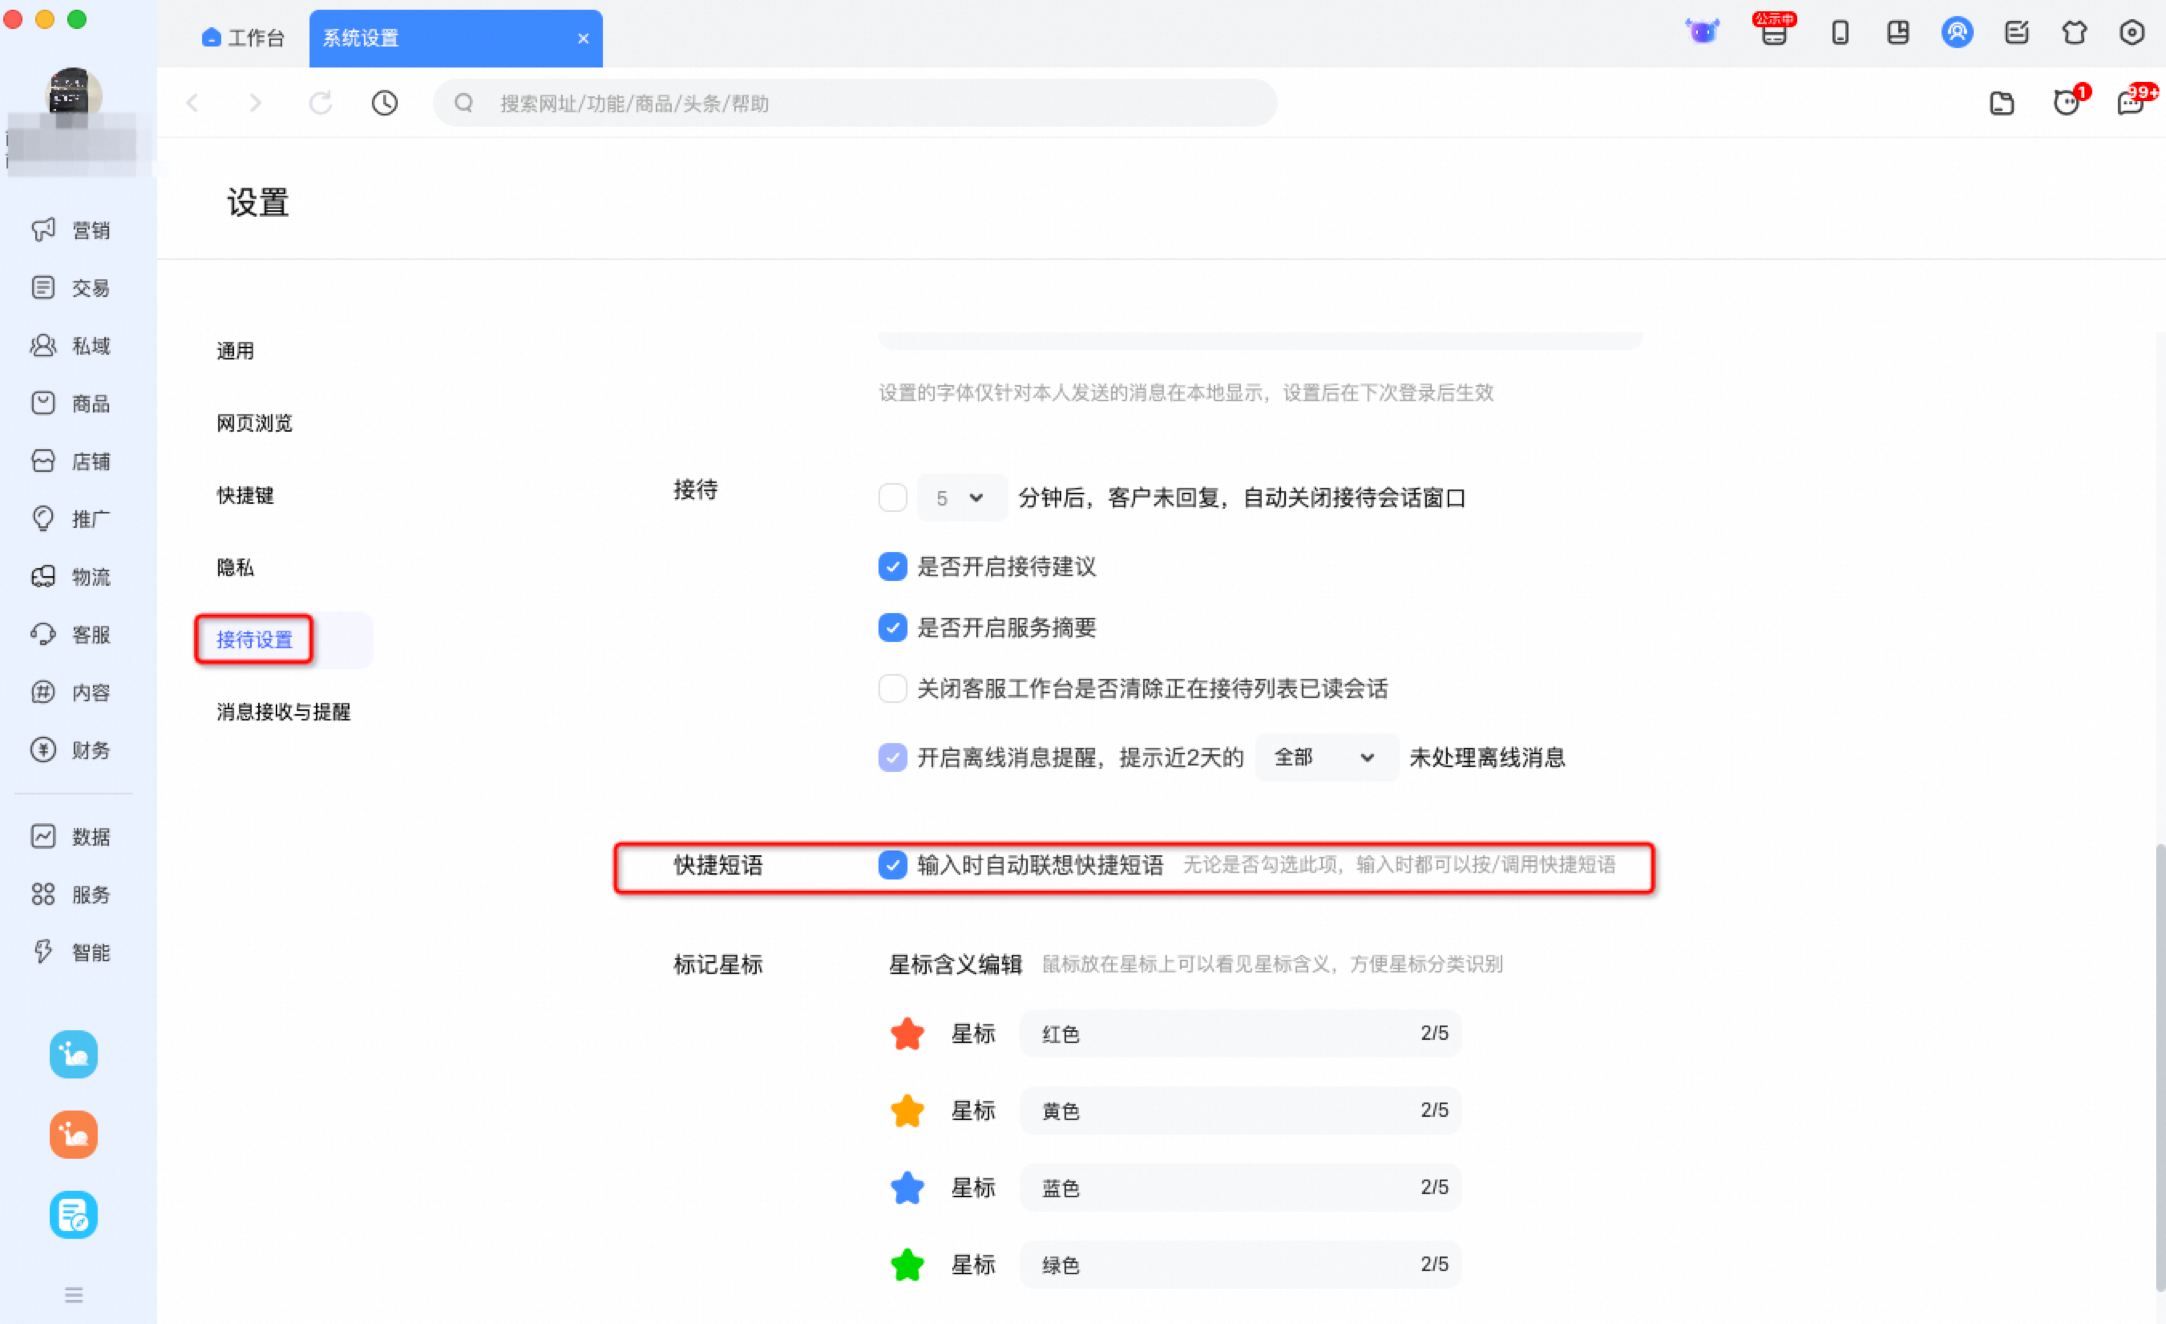
Task: Open 隐私 privacy settings
Action: [x=235, y=567]
